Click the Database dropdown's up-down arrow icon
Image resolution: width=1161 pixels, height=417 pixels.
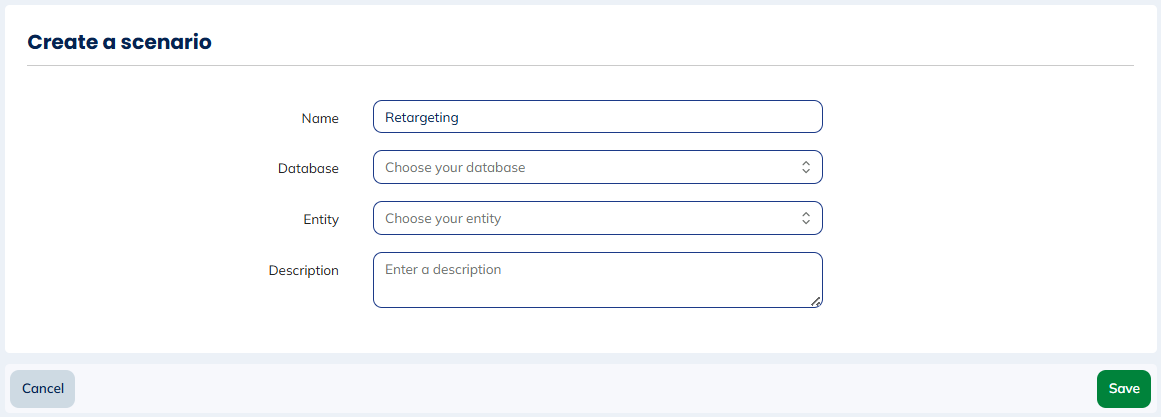tap(806, 168)
